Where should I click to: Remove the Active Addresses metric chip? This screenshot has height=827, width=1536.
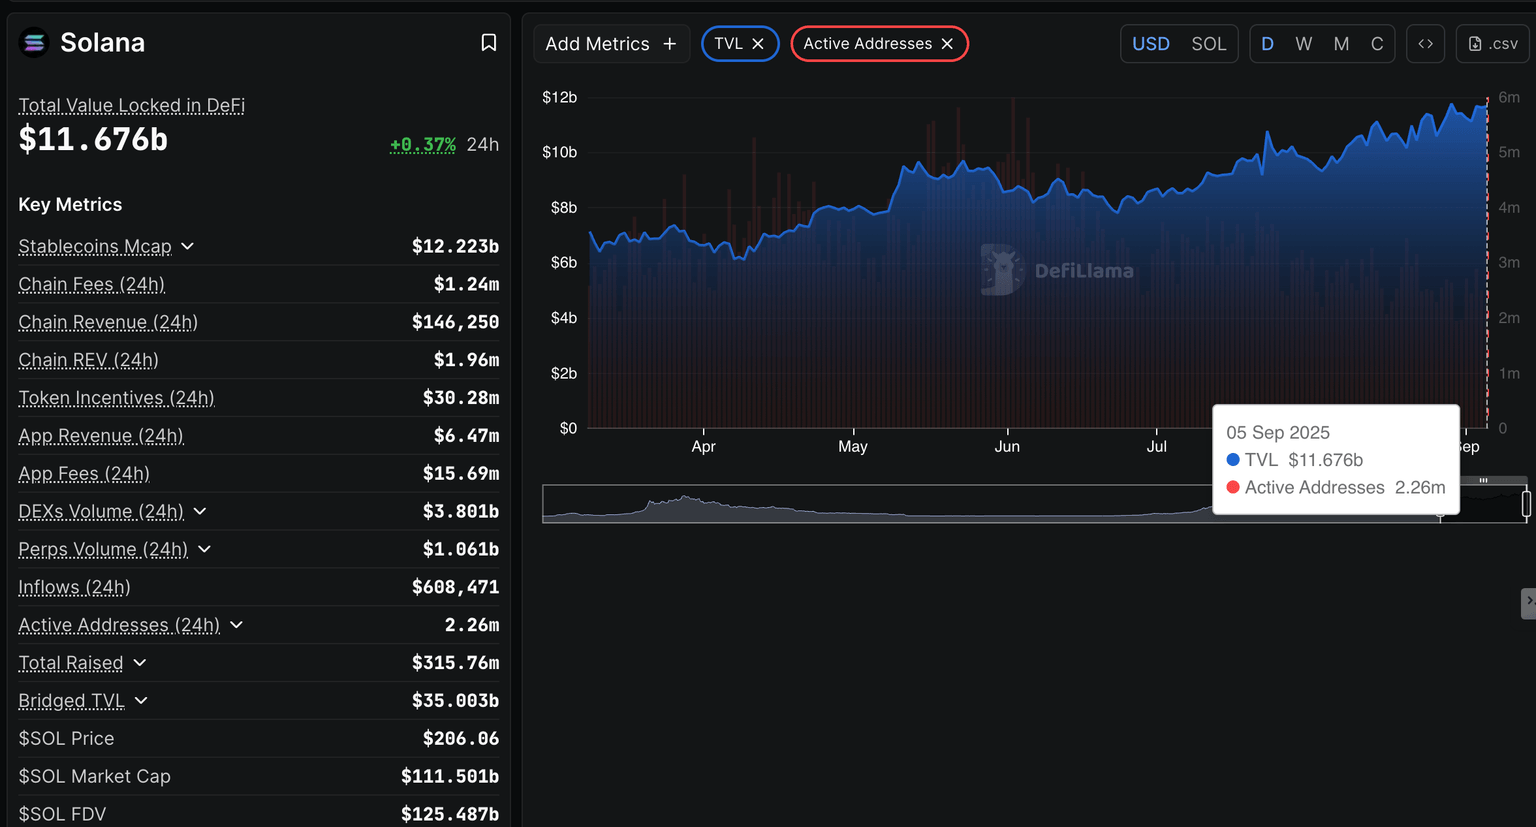pos(947,44)
